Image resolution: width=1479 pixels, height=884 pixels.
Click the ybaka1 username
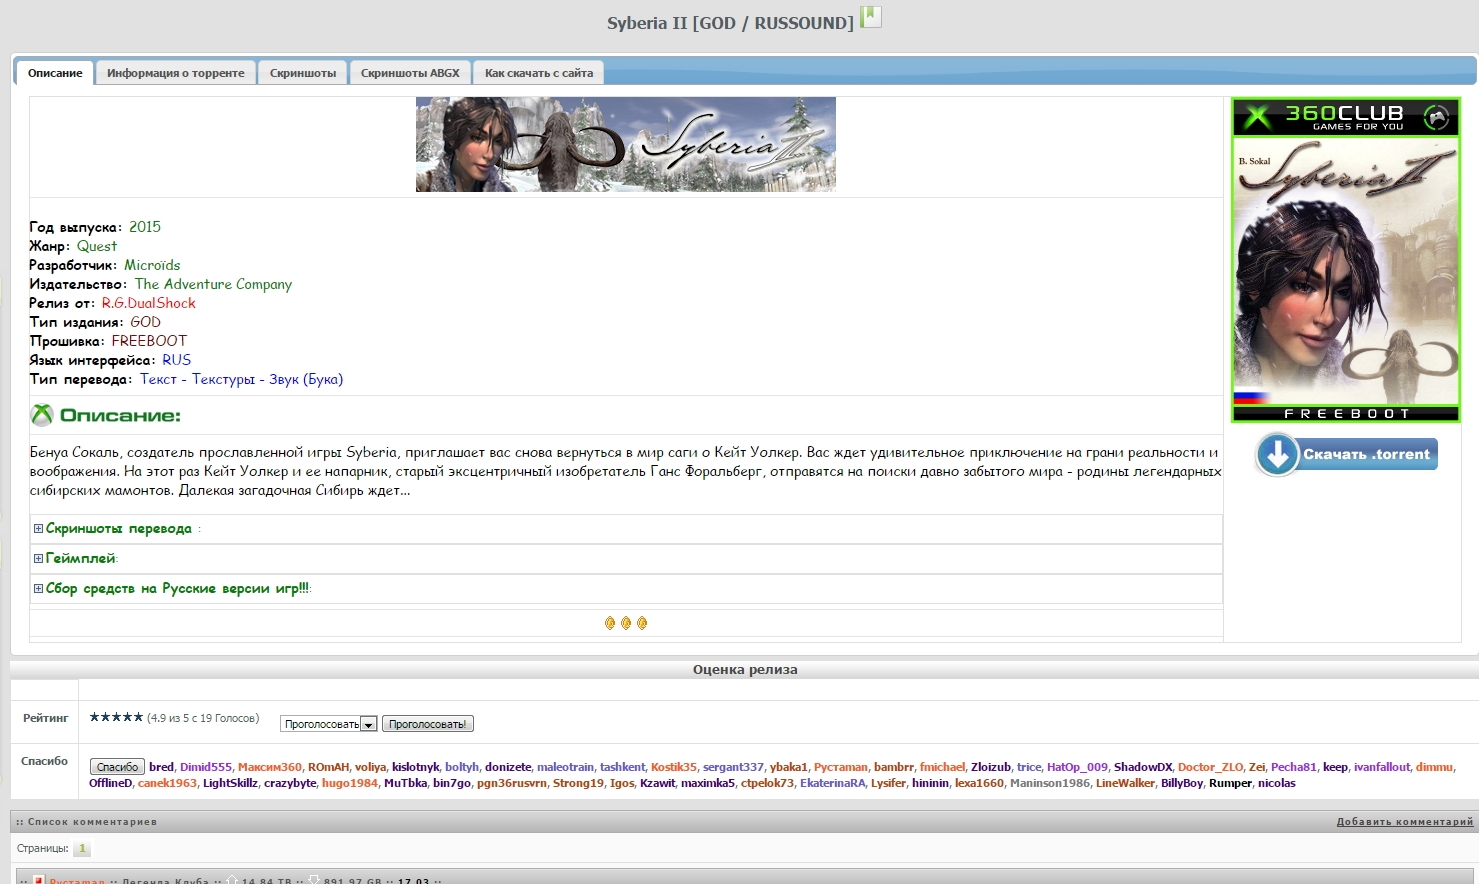789,767
